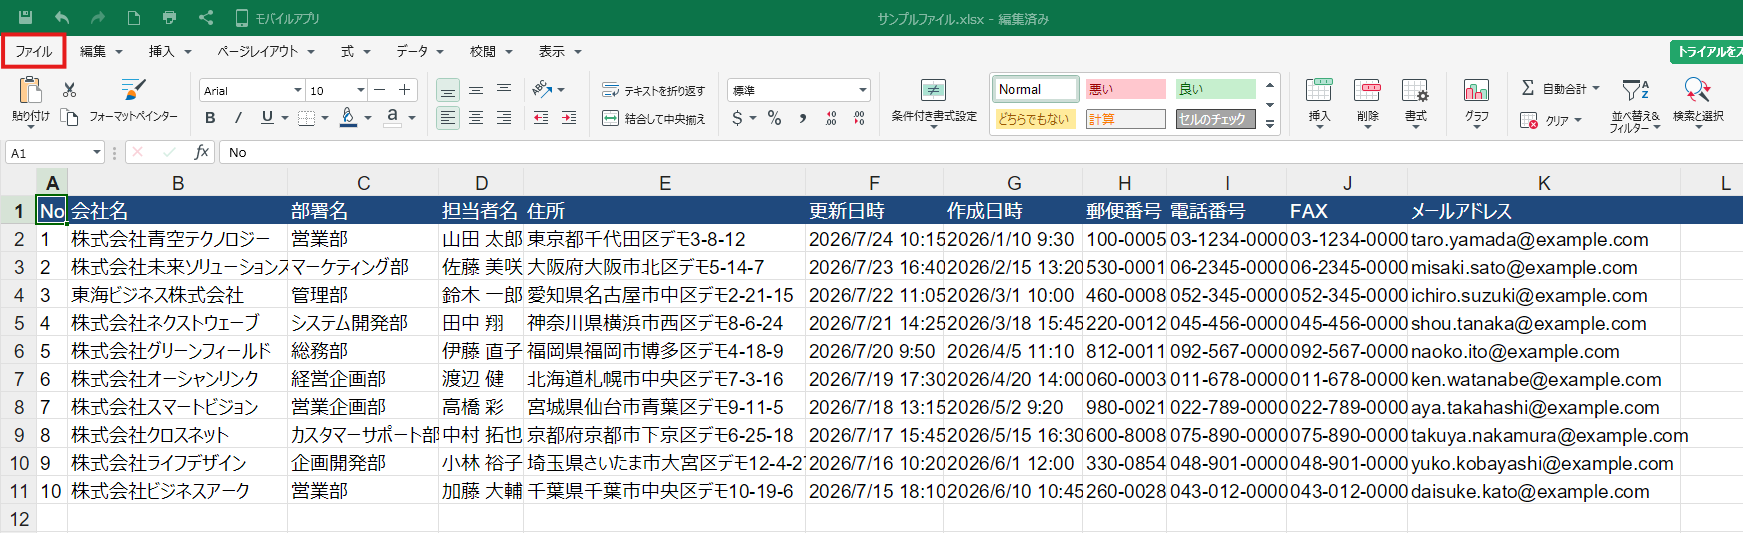This screenshot has width=1743, height=533.
Task: Click the decrease indent icon
Action: click(x=541, y=118)
